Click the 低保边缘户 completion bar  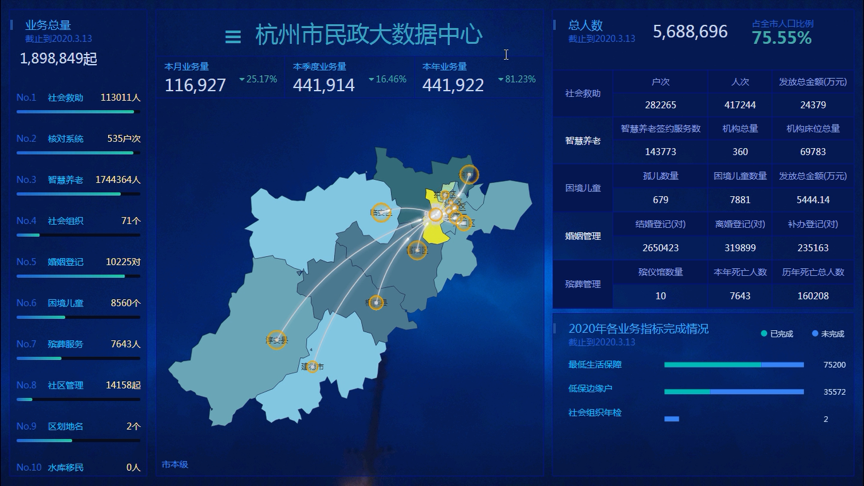pyautogui.click(x=734, y=392)
